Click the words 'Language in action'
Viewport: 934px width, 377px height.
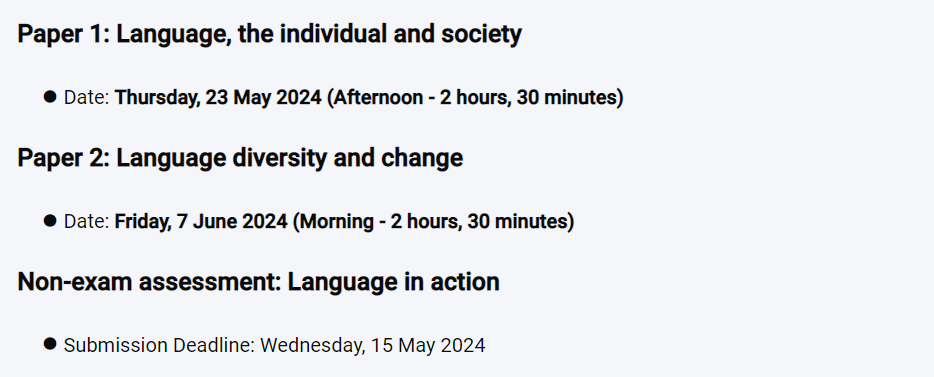(x=394, y=282)
